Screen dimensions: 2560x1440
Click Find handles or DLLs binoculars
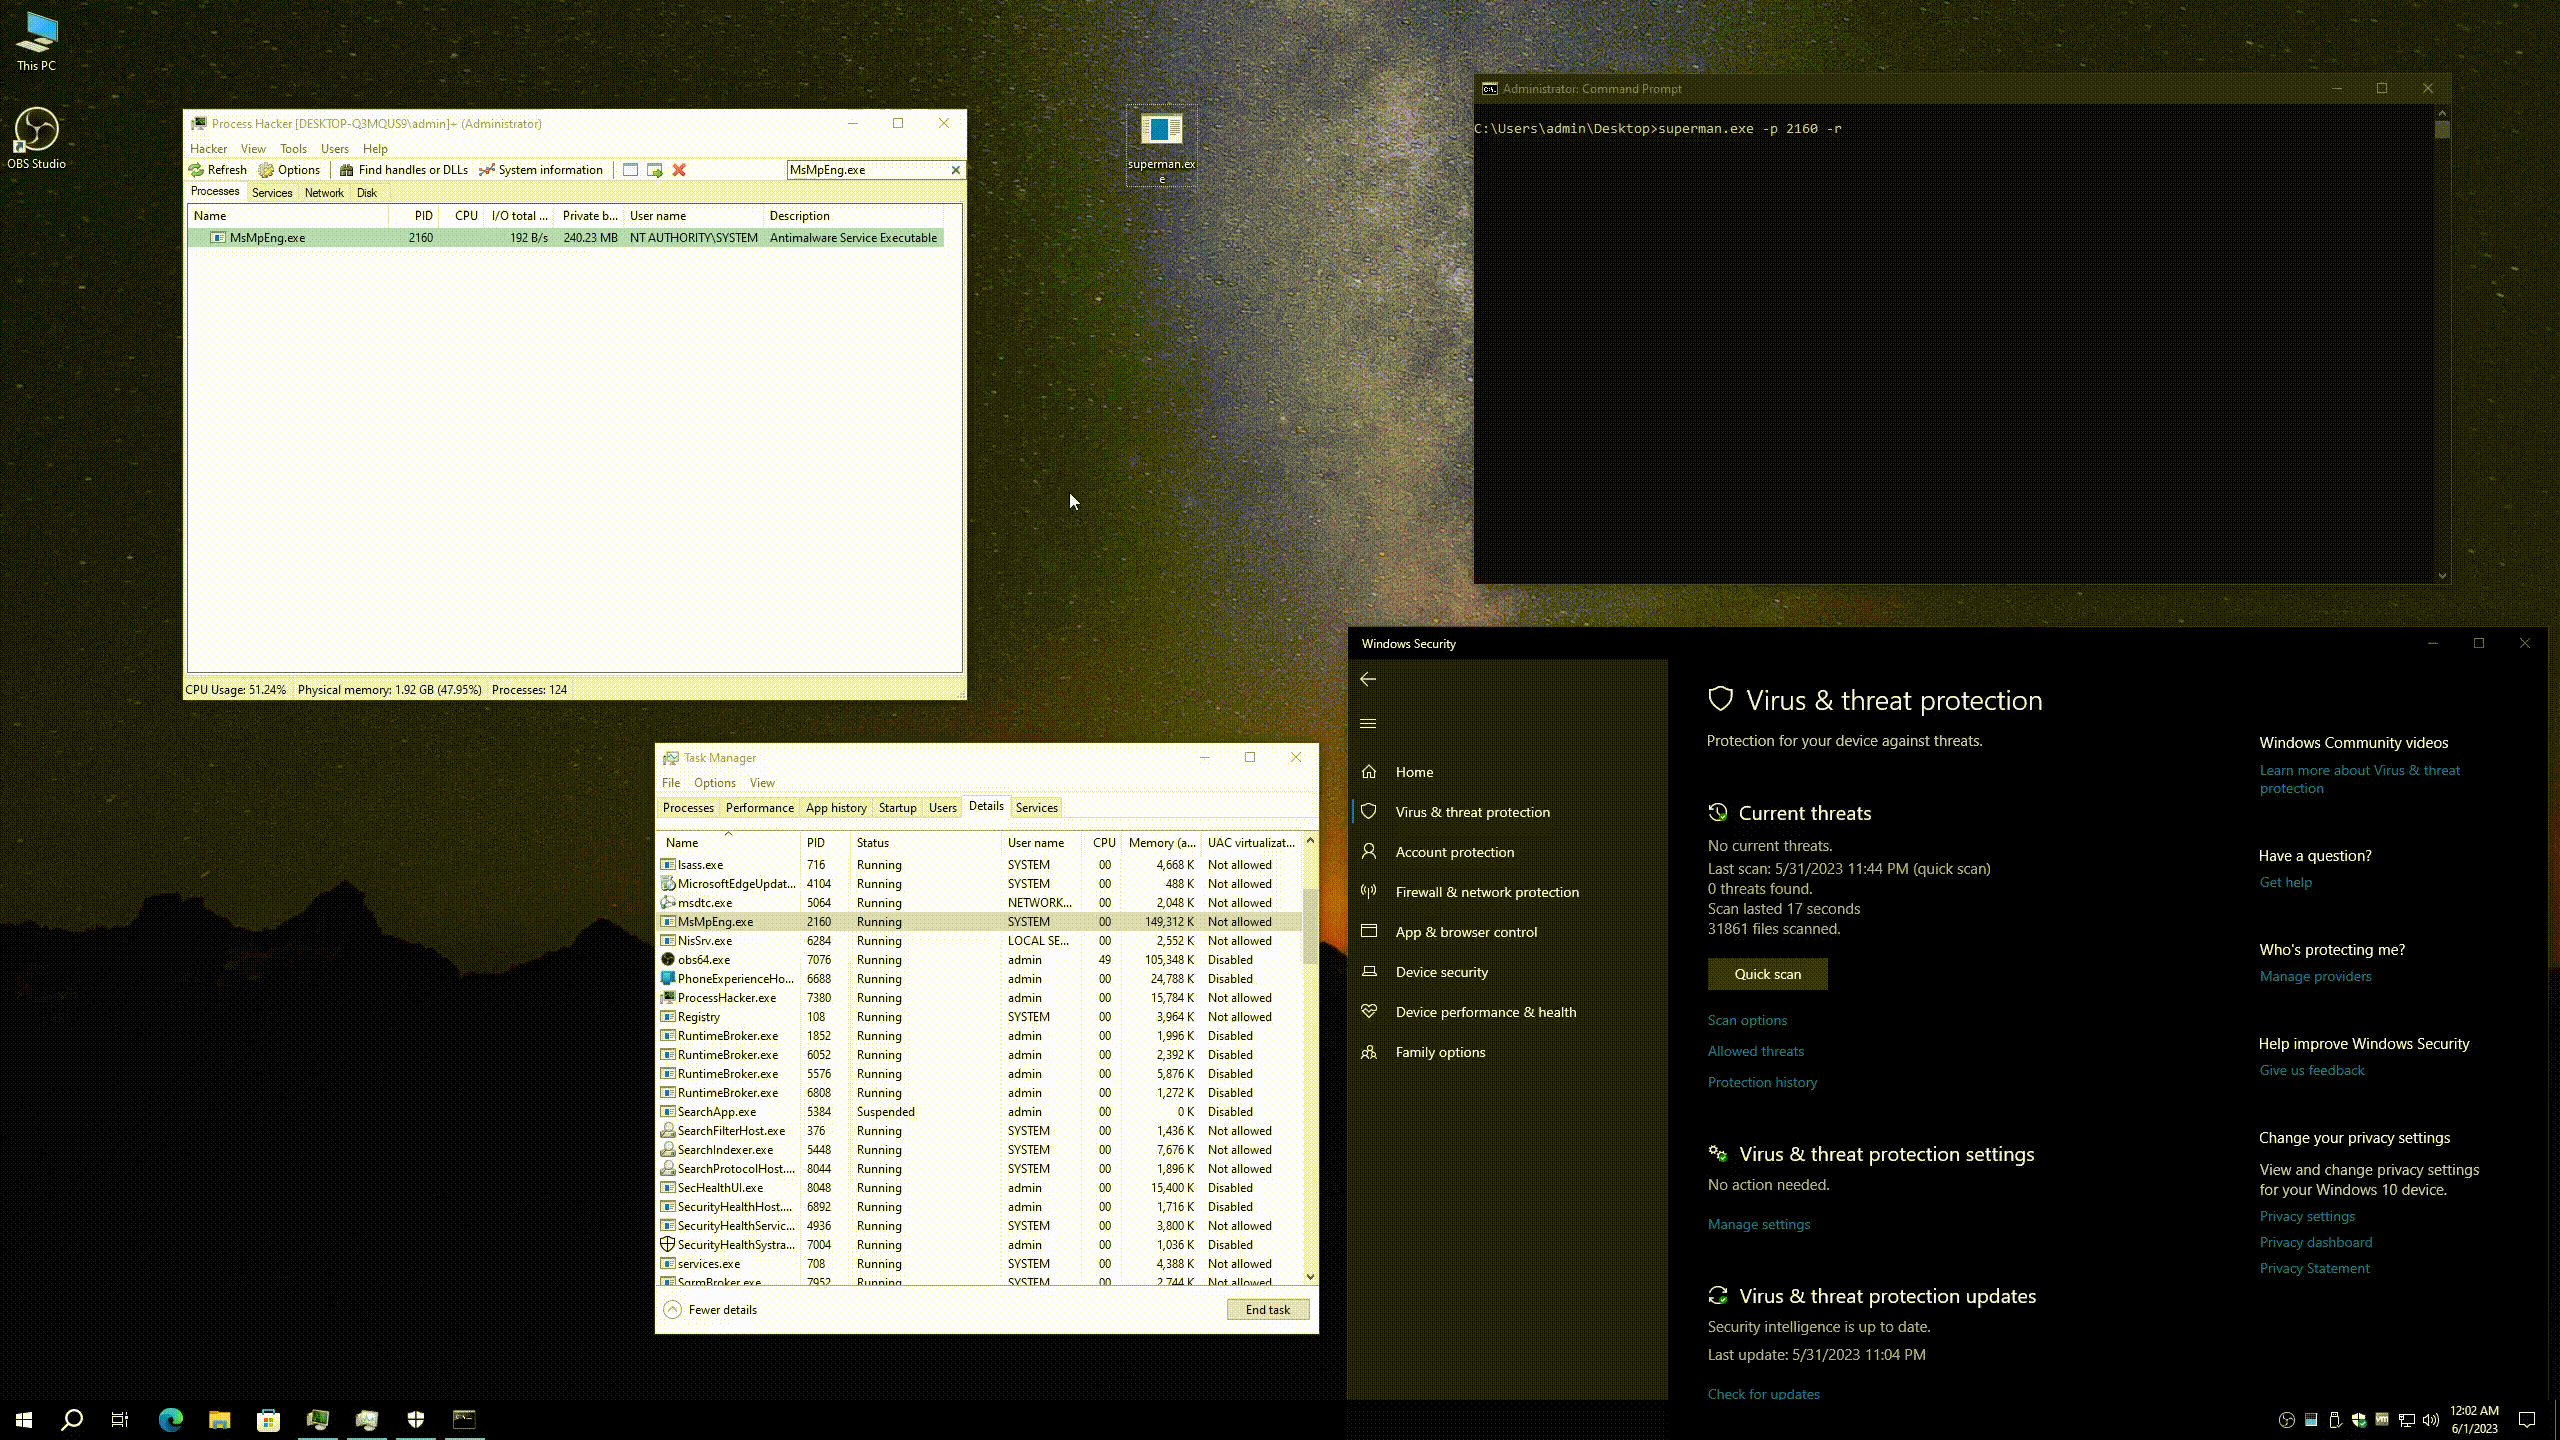[x=403, y=170]
